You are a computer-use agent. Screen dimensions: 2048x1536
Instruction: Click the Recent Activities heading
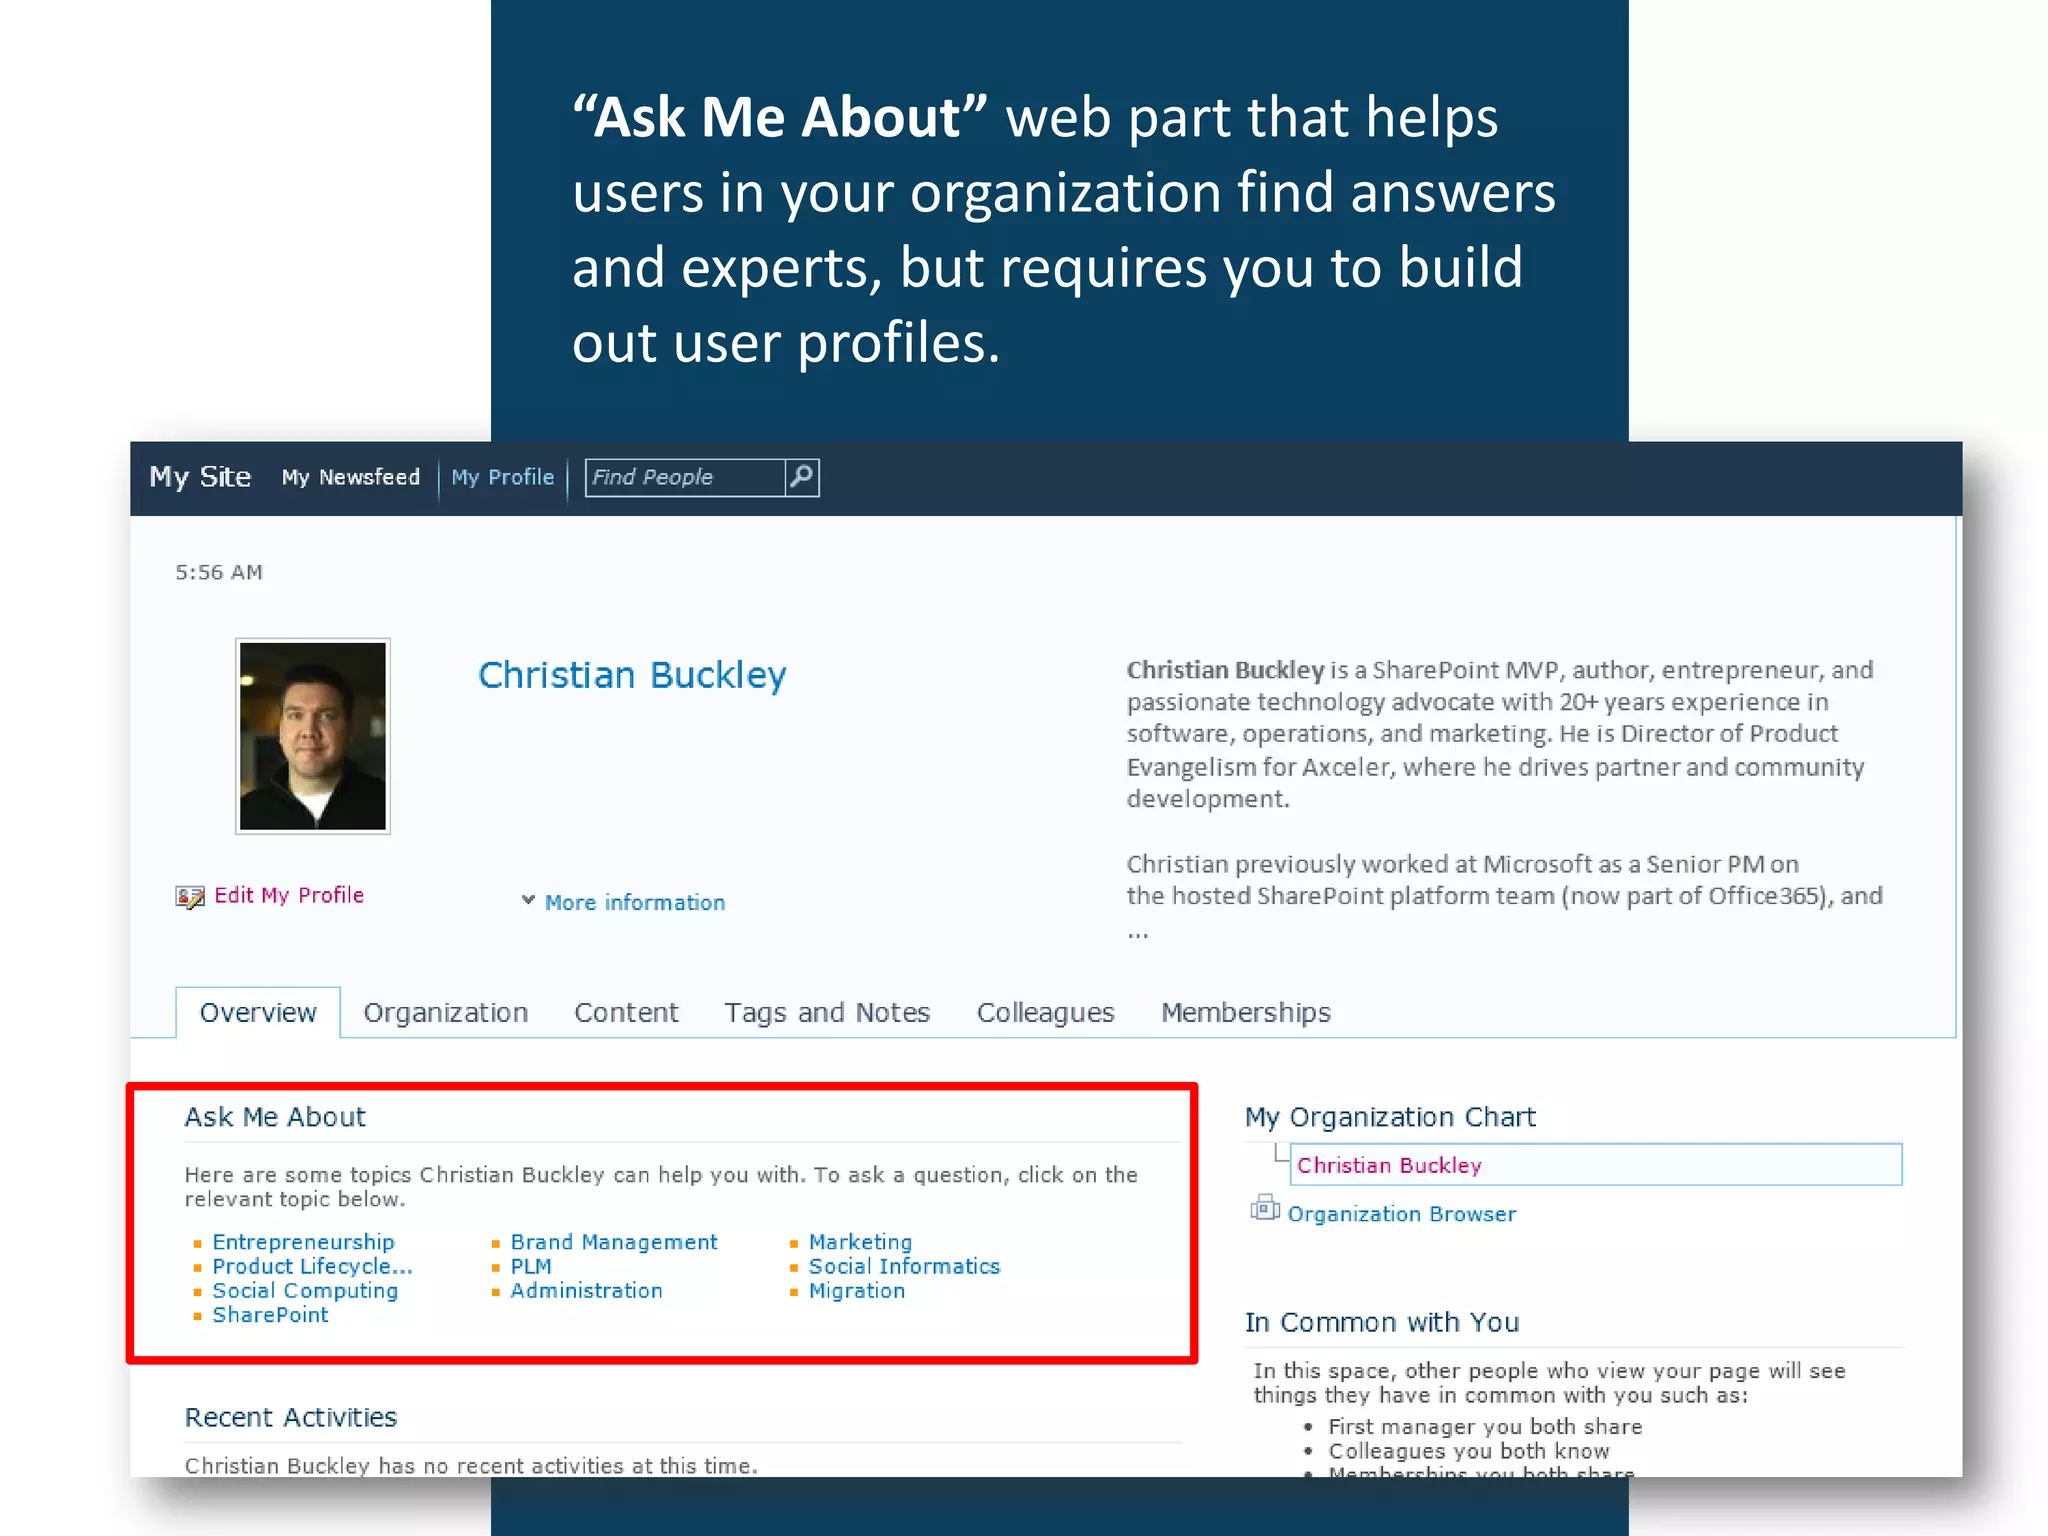(x=291, y=1417)
